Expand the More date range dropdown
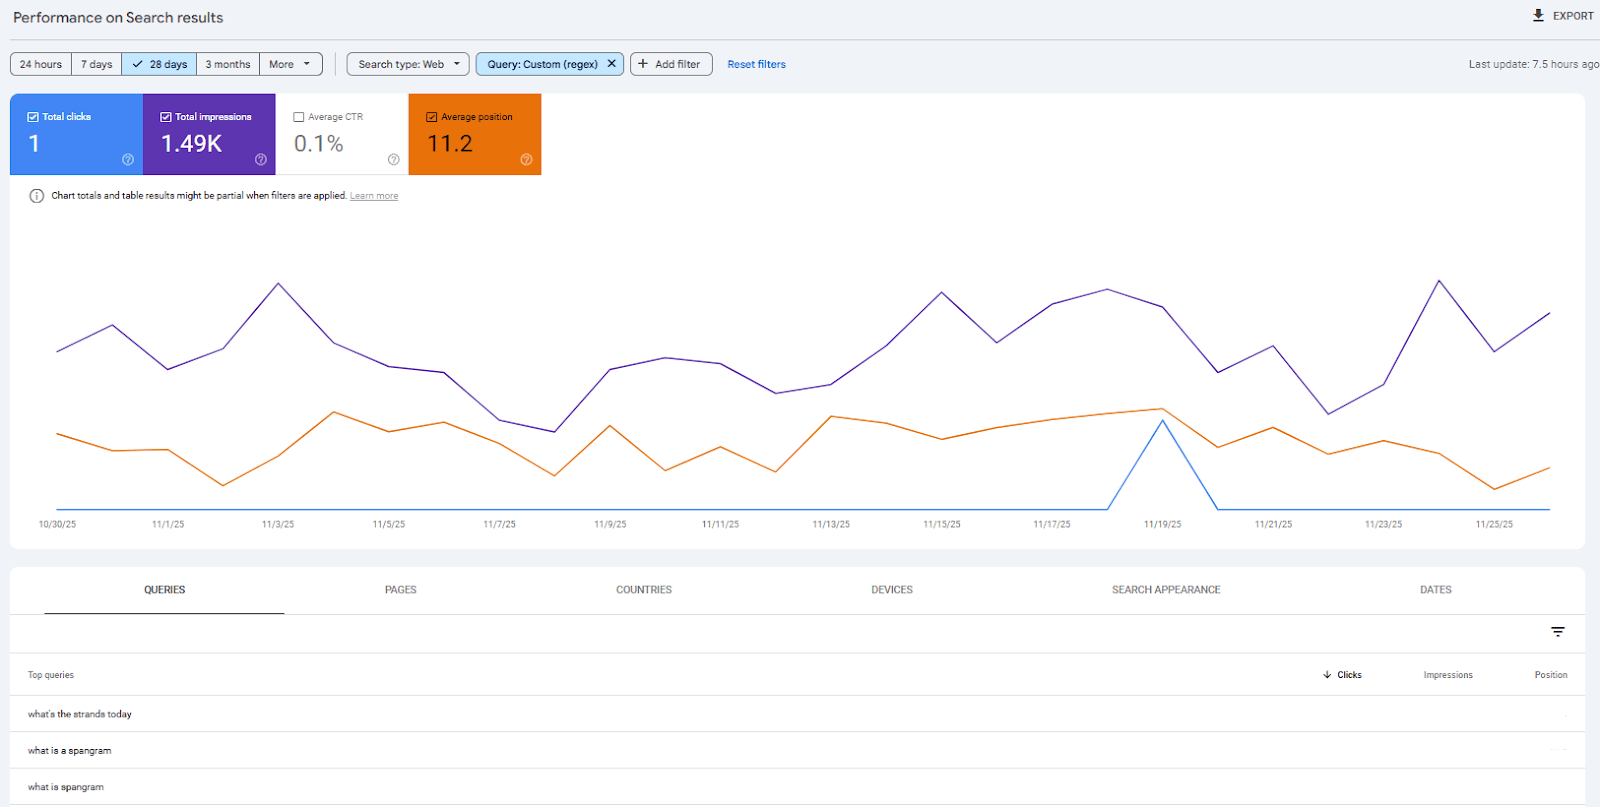 (290, 64)
